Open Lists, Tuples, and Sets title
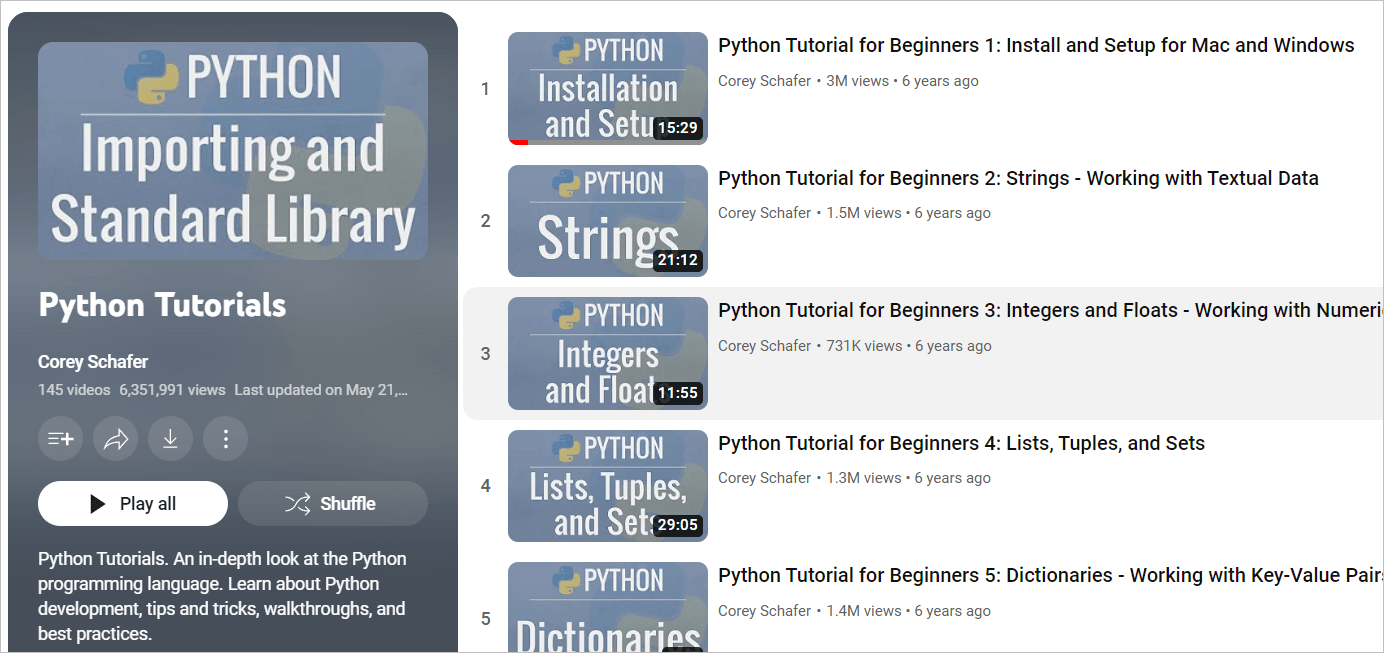Image resolution: width=1384 pixels, height=653 pixels. click(961, 444)
